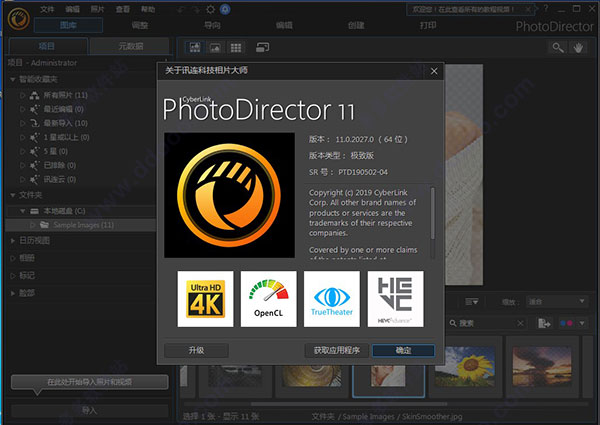Switch to the 打印 module tab

point(428,25)
